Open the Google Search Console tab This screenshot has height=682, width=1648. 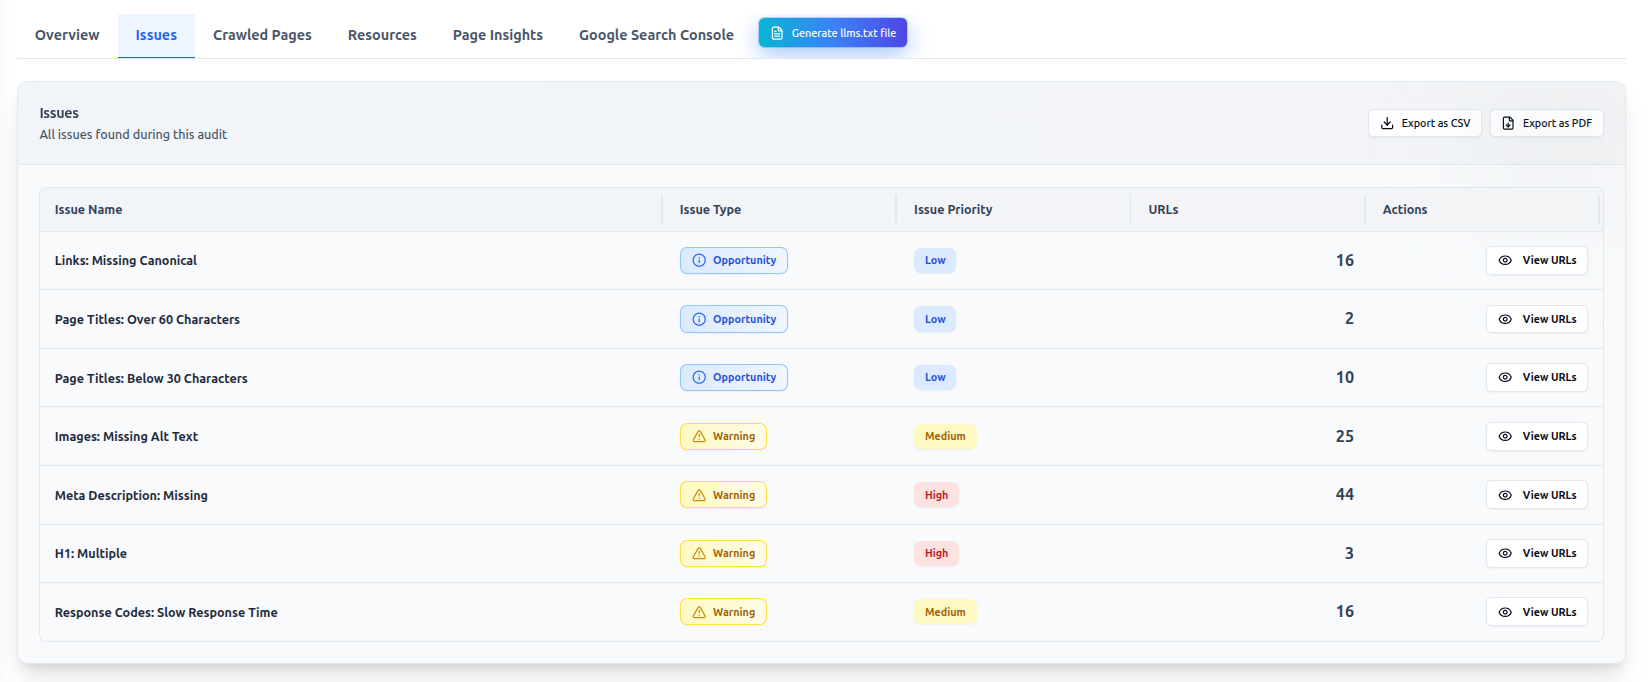coord(656,35)
